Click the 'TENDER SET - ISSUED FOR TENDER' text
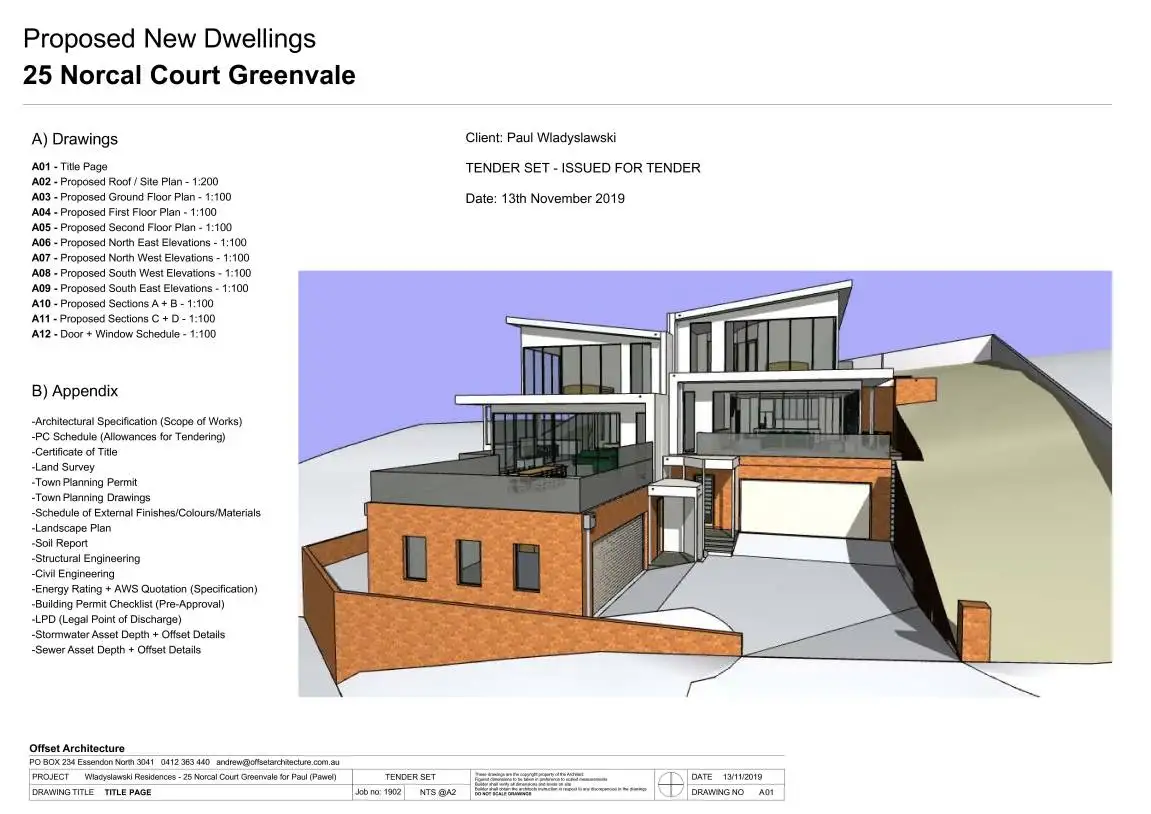1151x814 pixels. [583, 168]
